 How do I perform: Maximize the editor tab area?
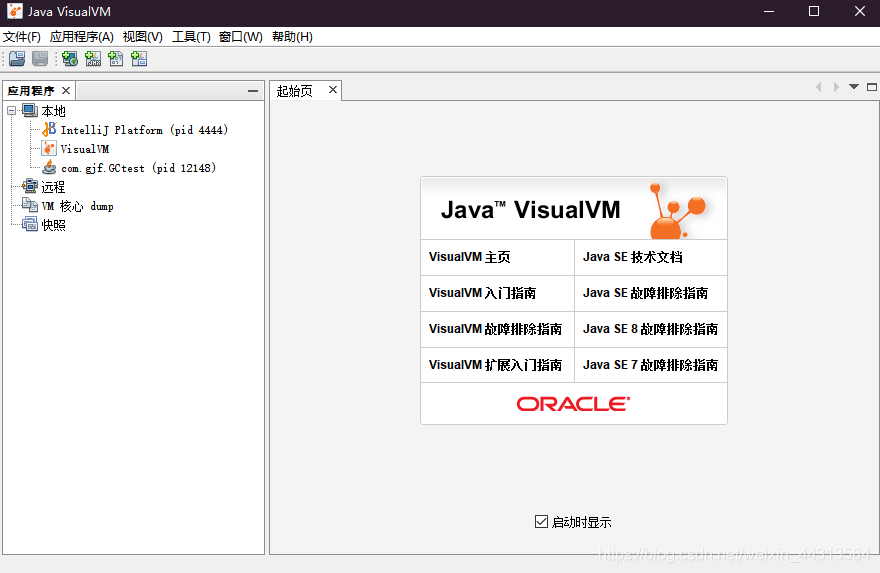pyautogui.click(x=872, y=86)
